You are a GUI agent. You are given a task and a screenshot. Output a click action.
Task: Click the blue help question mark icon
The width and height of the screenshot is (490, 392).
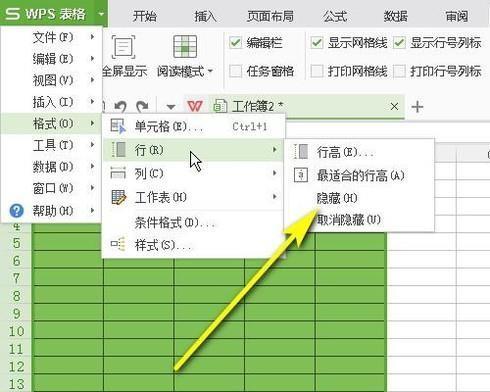click(x=16, y=211)
